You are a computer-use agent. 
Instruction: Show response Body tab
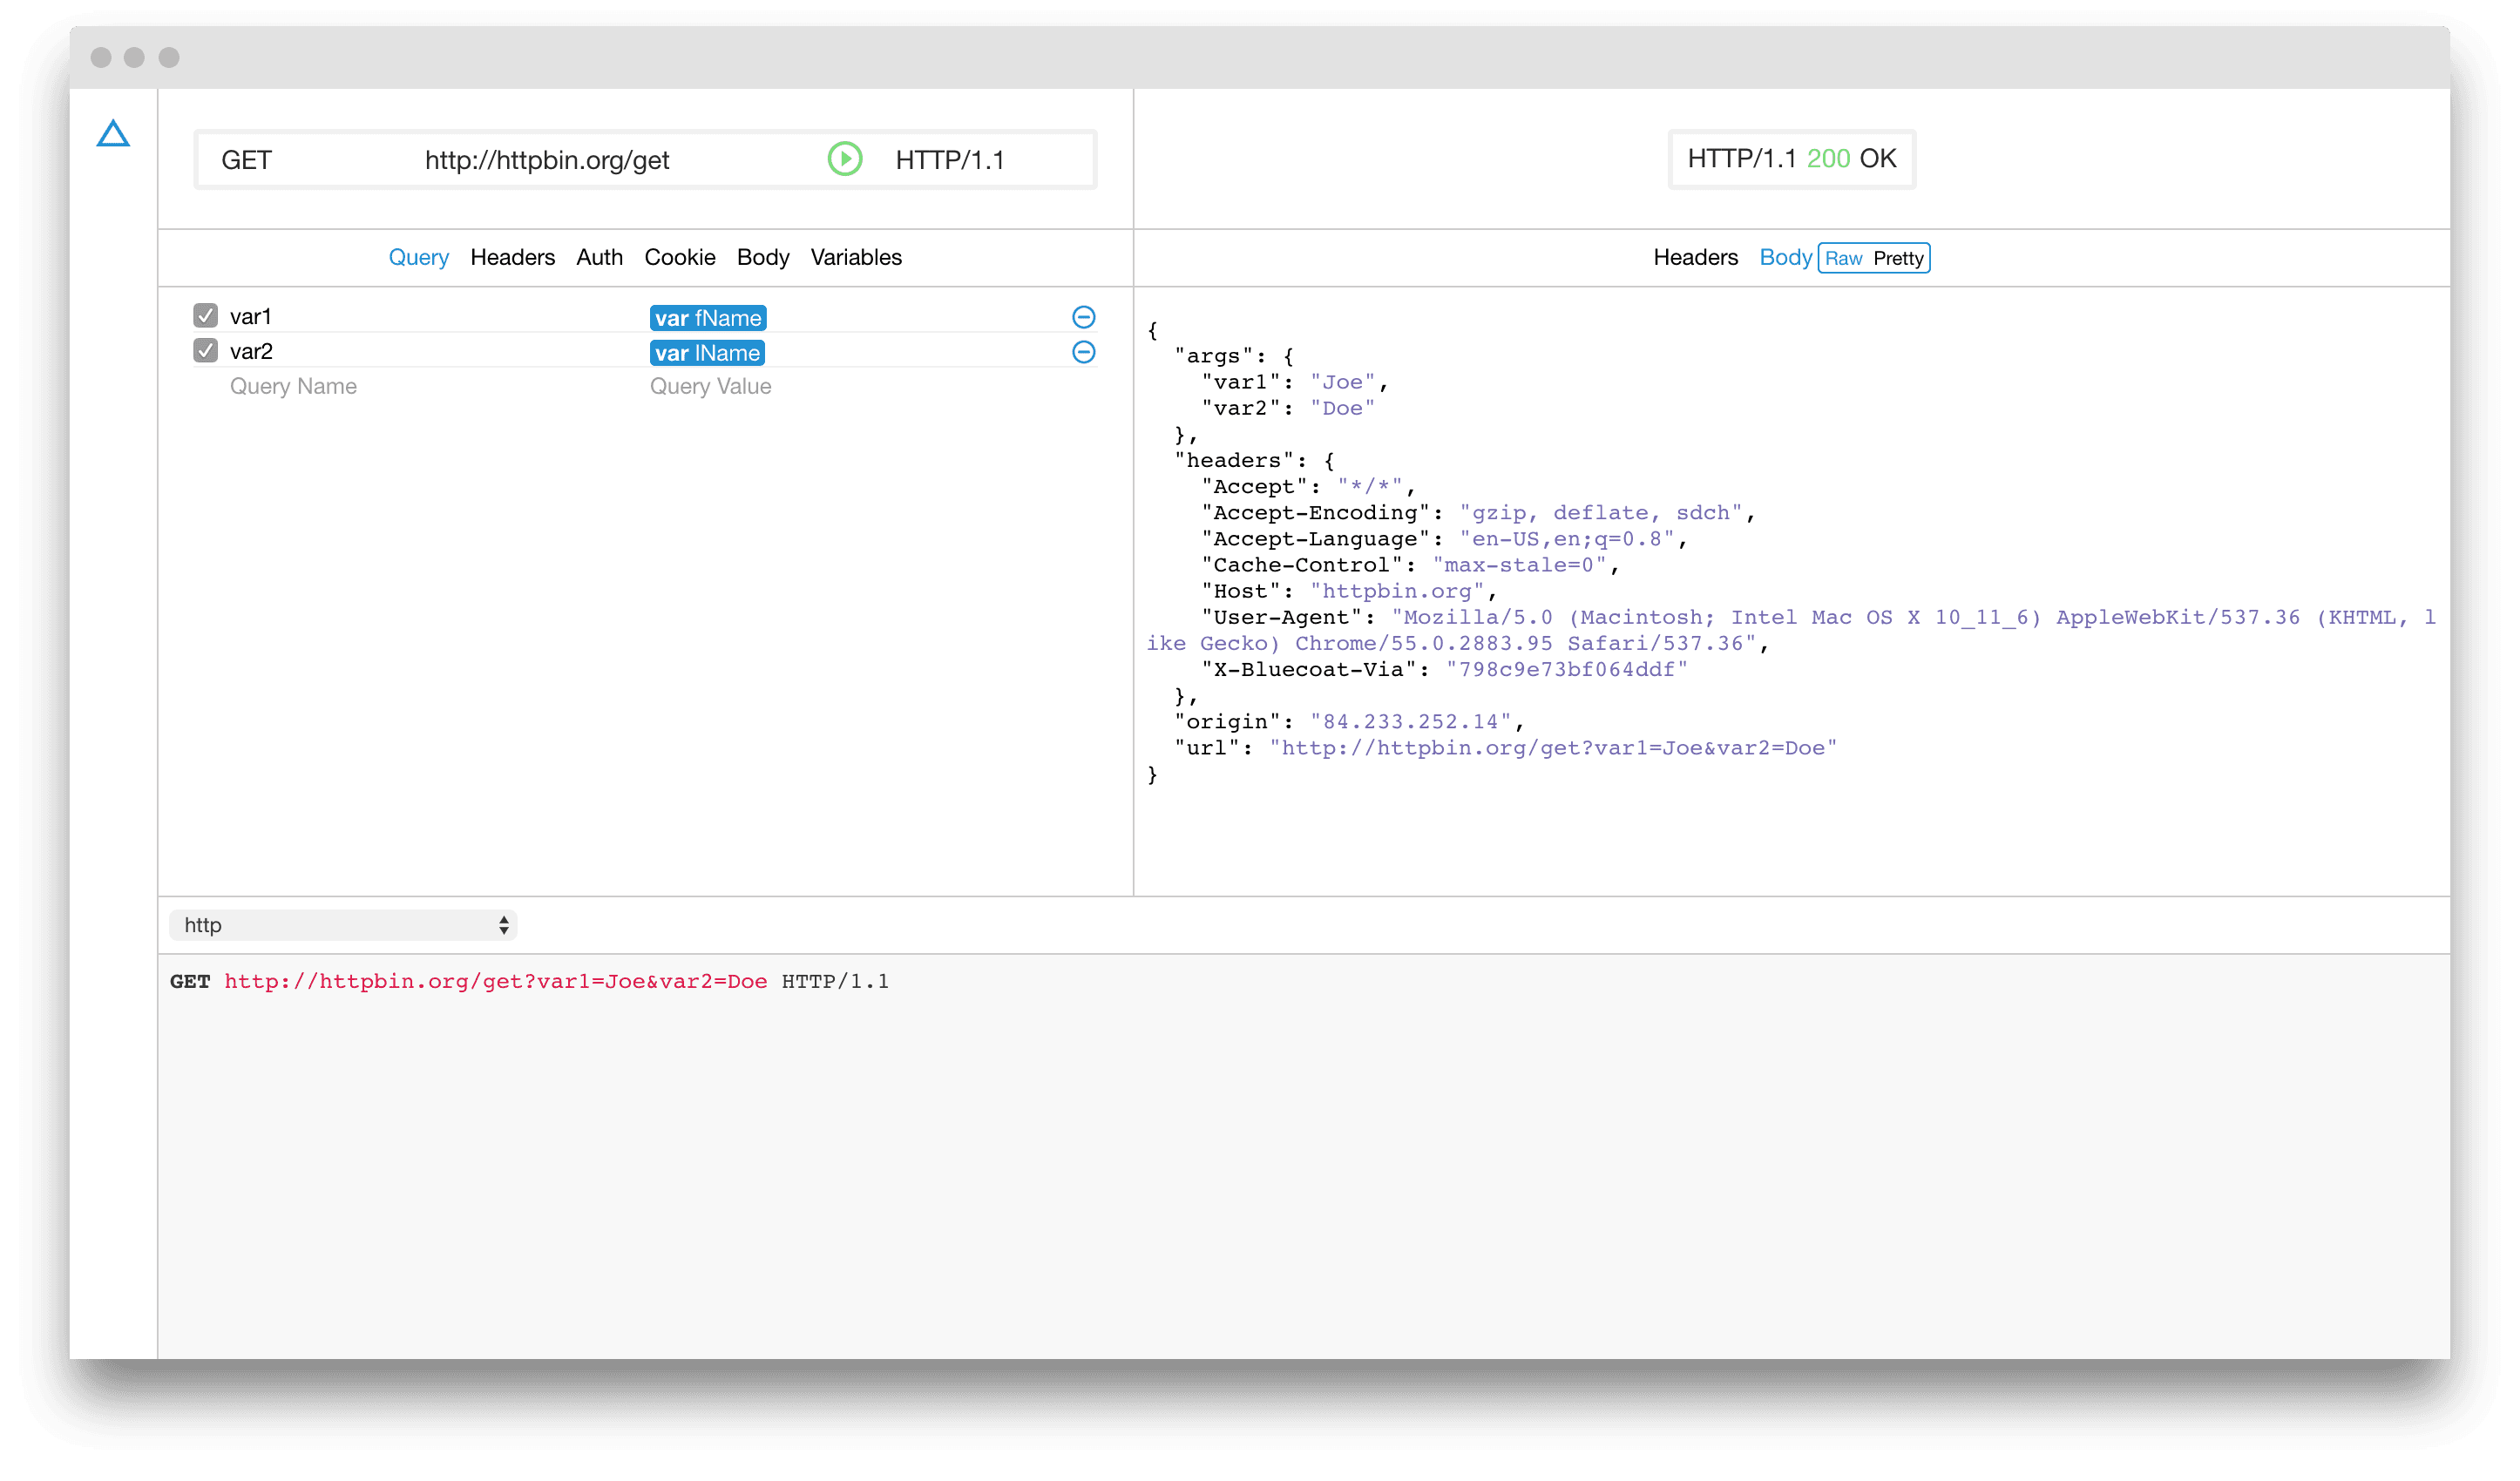click(1785, 257)
